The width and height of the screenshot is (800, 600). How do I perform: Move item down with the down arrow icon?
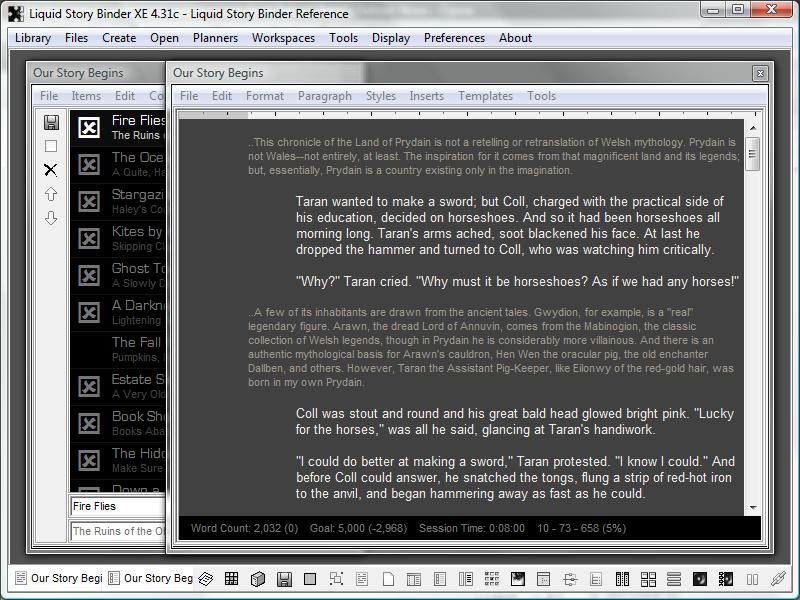click(x=51, y=218)
